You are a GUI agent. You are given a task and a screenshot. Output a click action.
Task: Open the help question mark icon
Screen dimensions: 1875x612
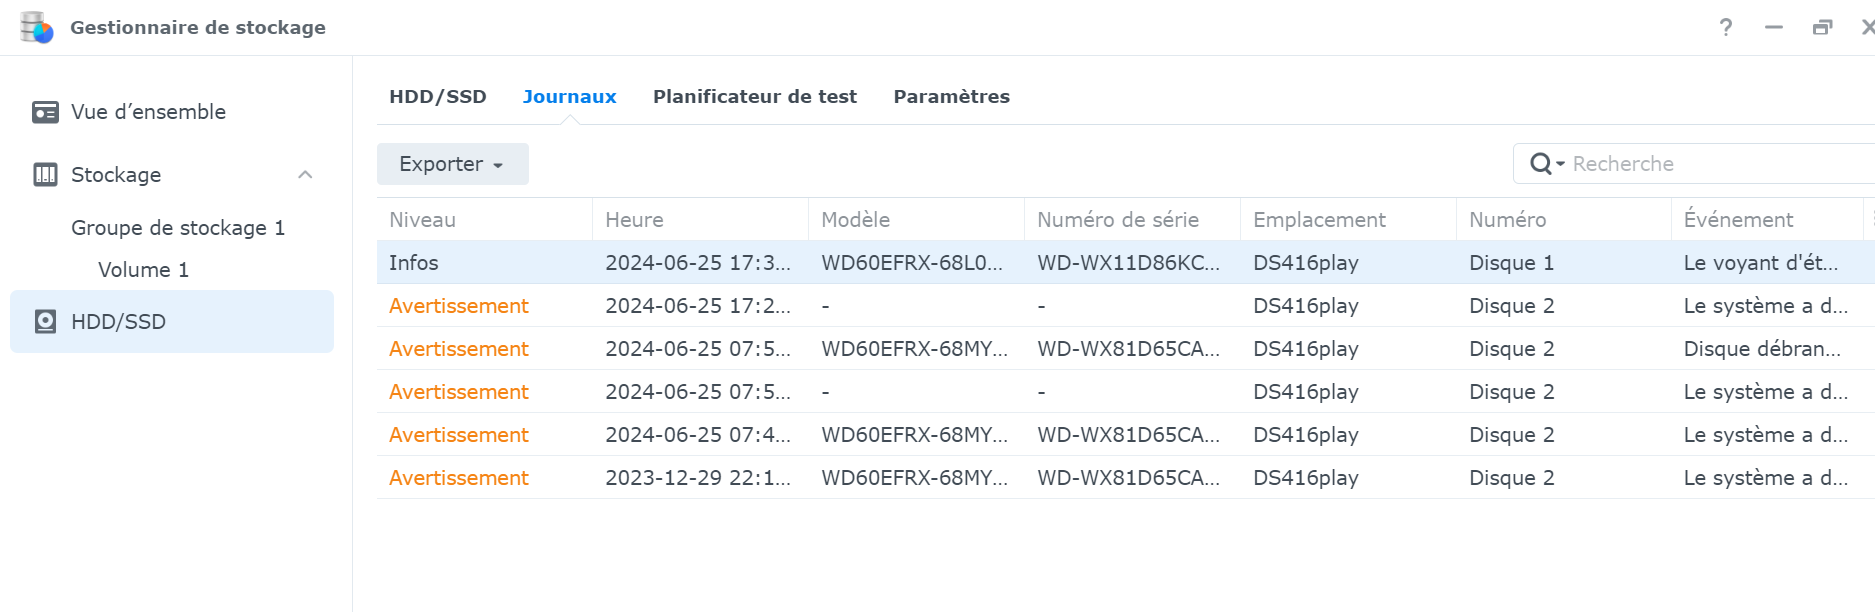[1726, 27]
